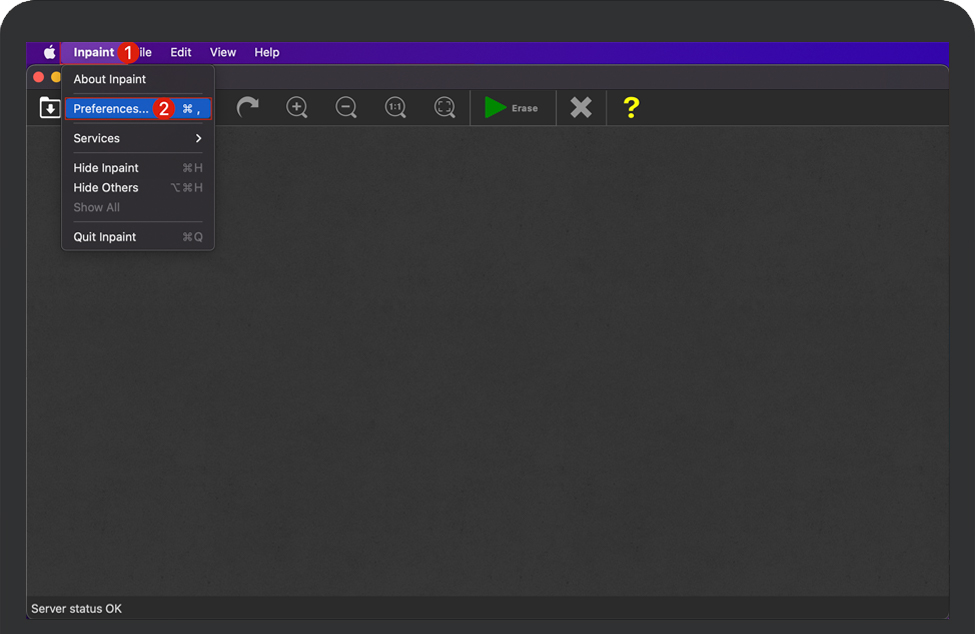Open help with yellow question mark
Screen dimensions: 975x634
click(x=631, y=108)
